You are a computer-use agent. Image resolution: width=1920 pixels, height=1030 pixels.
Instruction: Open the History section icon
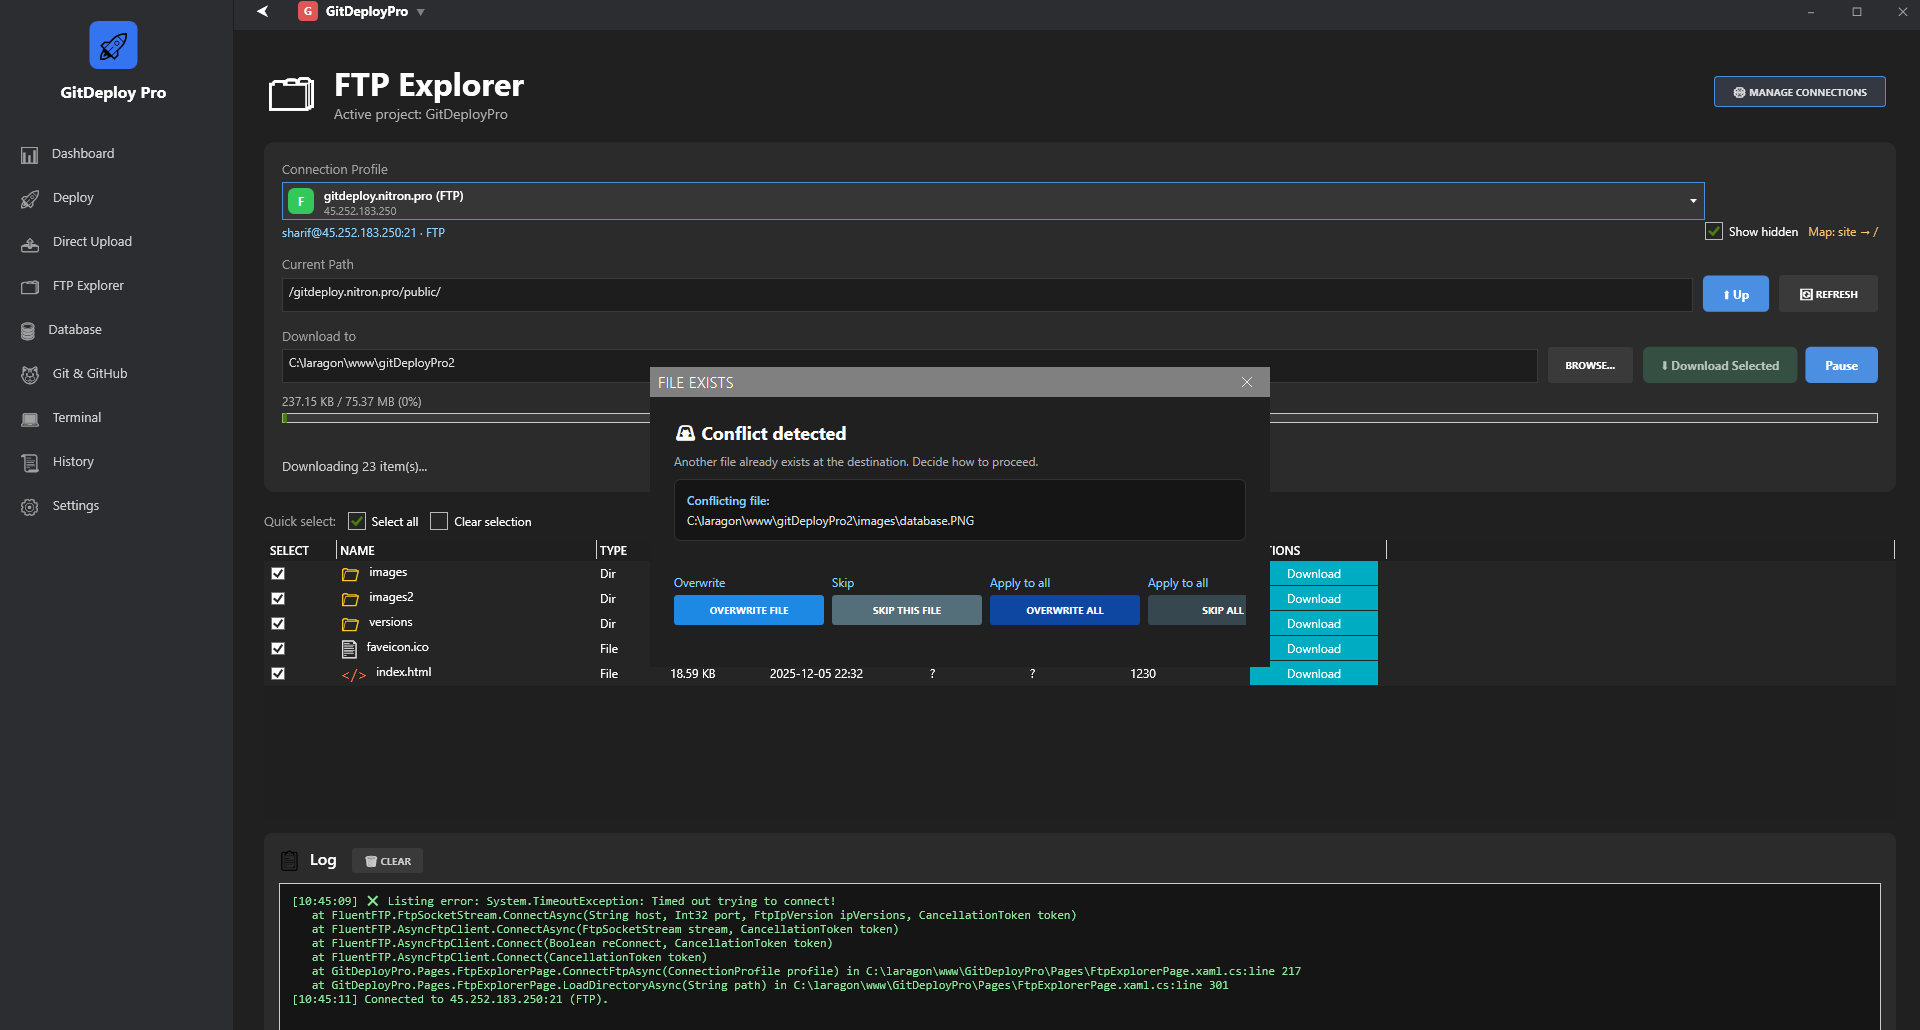click(x=30, y=462)
